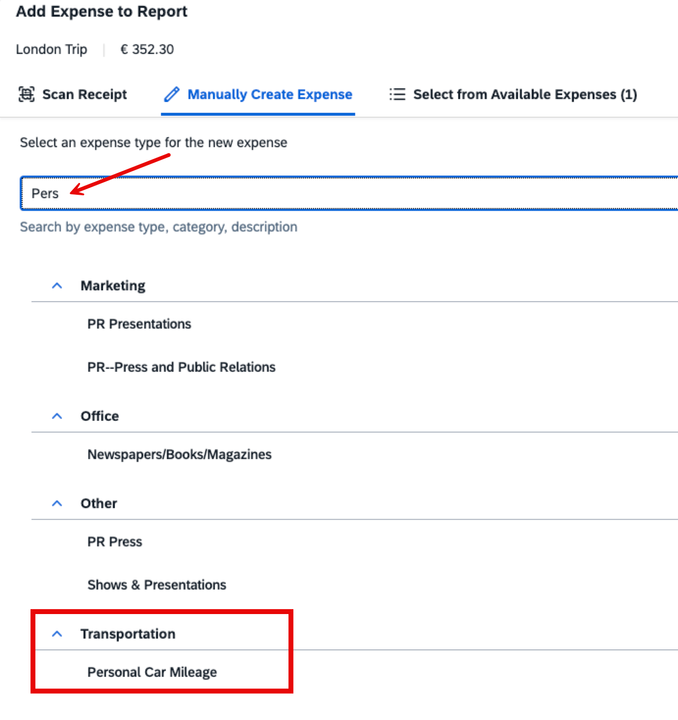Select PR Press expense type
This screenshot has width=678, height=720.
[x=115, y=541]
